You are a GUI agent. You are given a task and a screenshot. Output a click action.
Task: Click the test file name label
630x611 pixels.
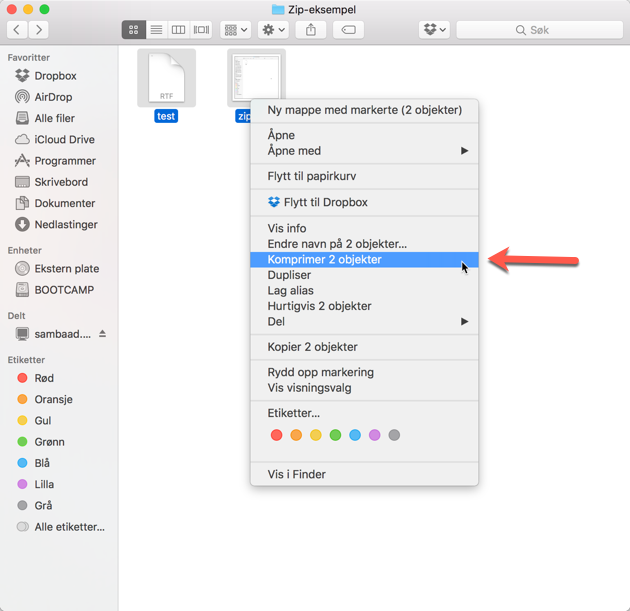166,116
